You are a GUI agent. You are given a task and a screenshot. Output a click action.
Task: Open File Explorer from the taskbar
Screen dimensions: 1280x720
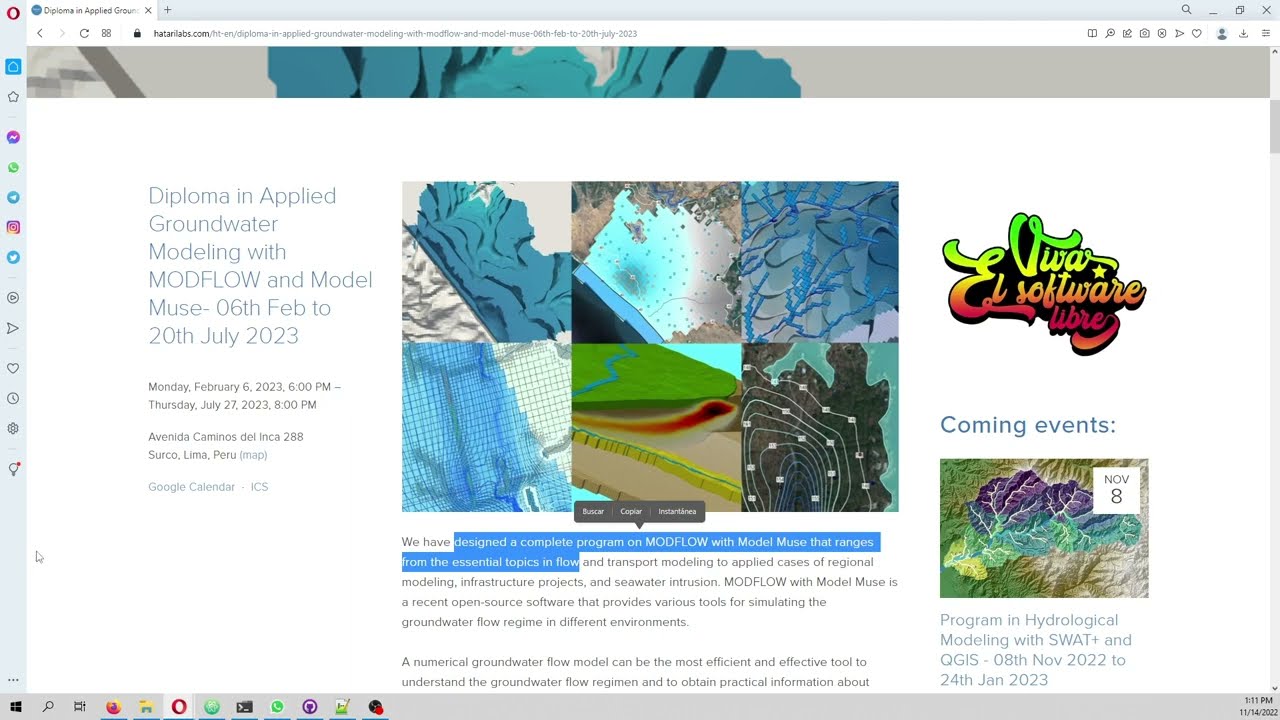[146, 707]
